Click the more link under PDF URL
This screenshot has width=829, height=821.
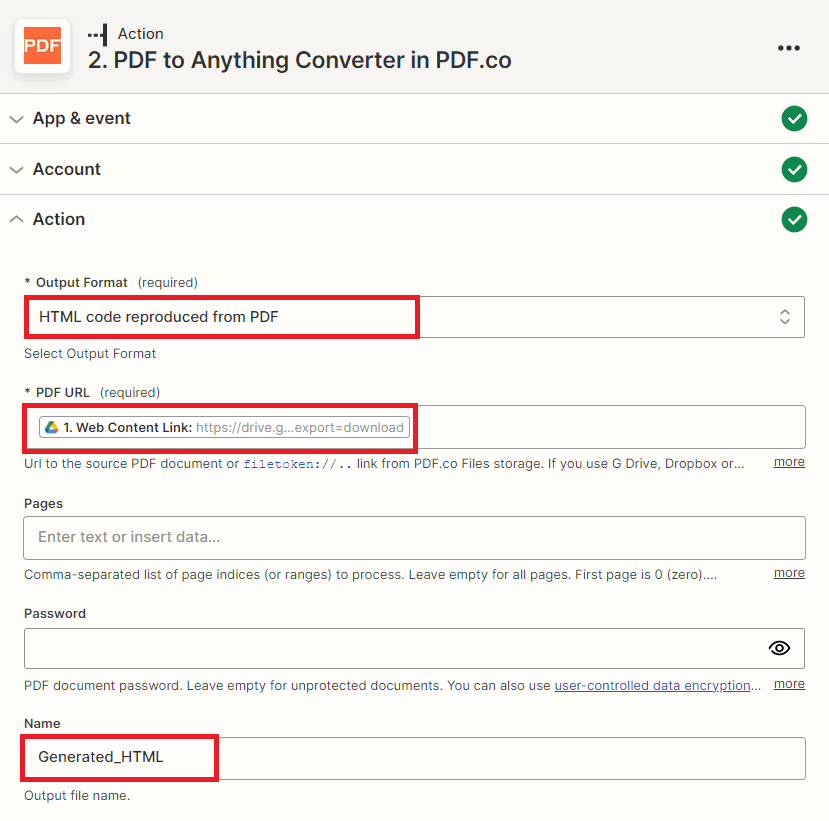pyautogui.click(x=789, y=461)
